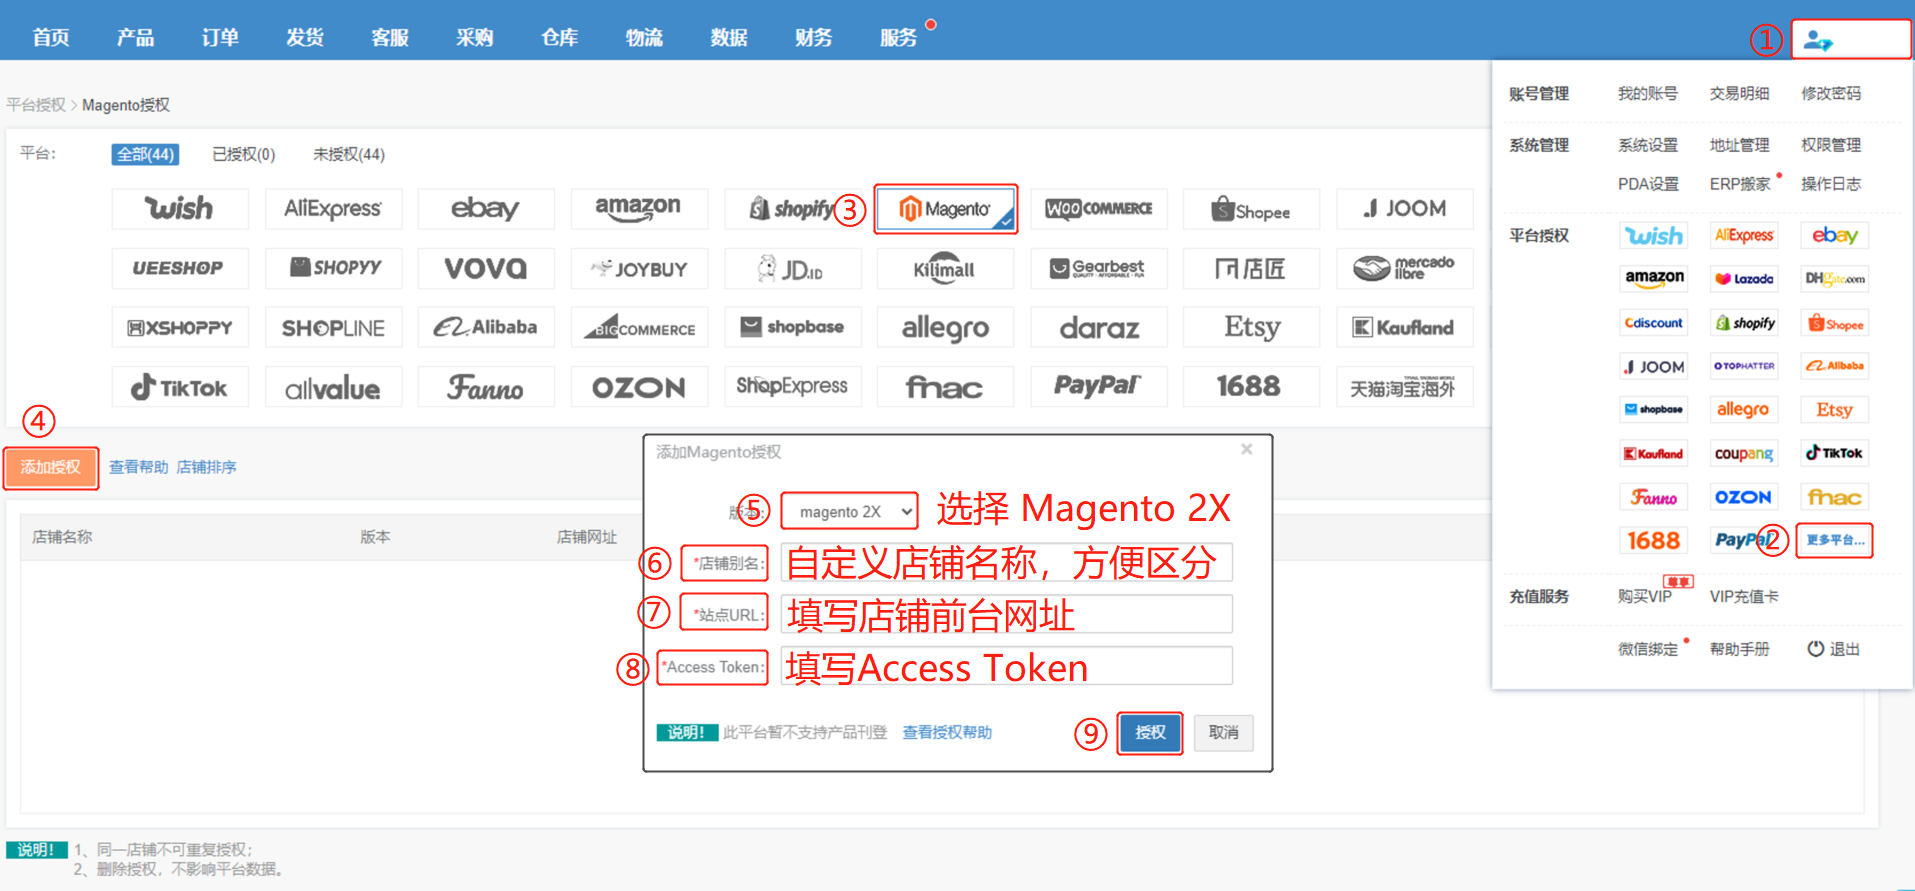Choose the Kilimall platform tile
This screenshot has width=1915, height=891.
[946, 268]
